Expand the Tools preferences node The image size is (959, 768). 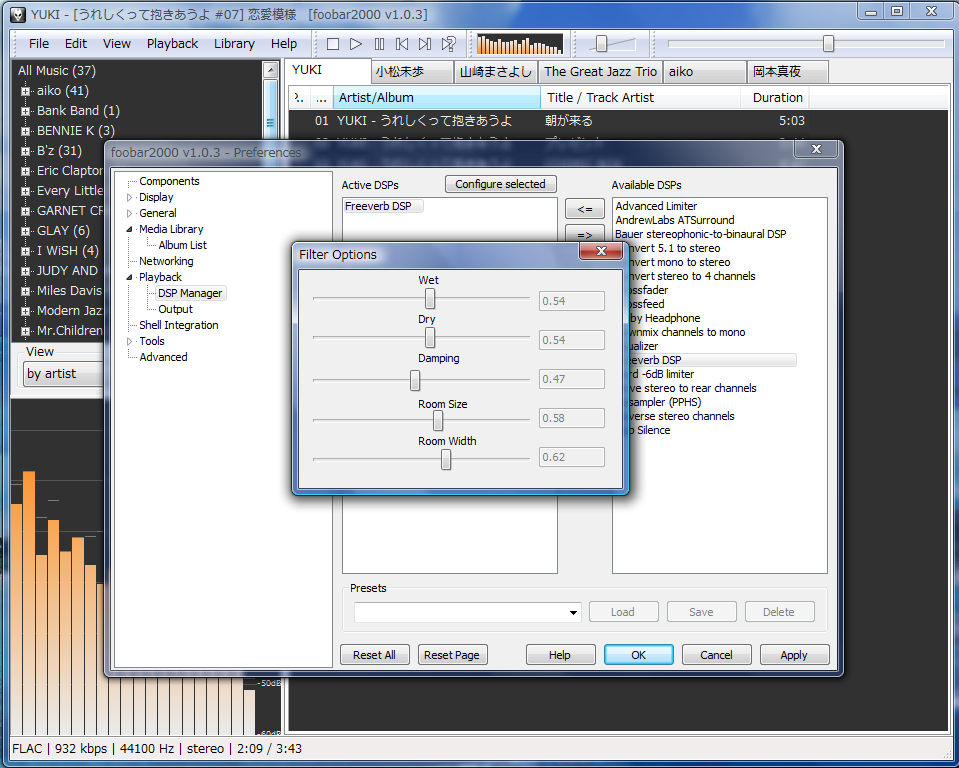click(130, 341)
